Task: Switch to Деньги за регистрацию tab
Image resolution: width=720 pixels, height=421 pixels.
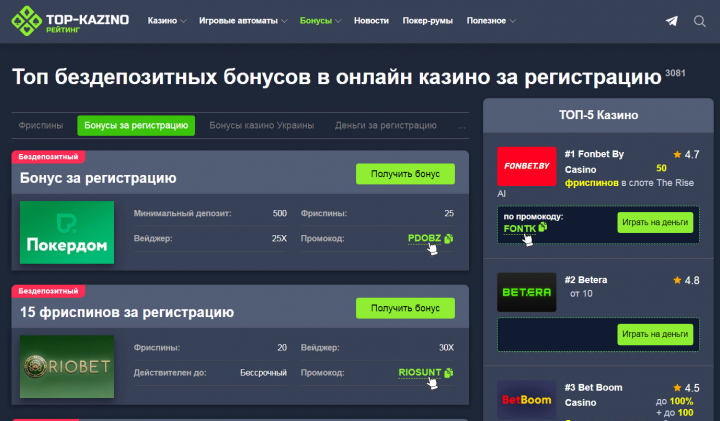Action: click(x=386, y=125)
